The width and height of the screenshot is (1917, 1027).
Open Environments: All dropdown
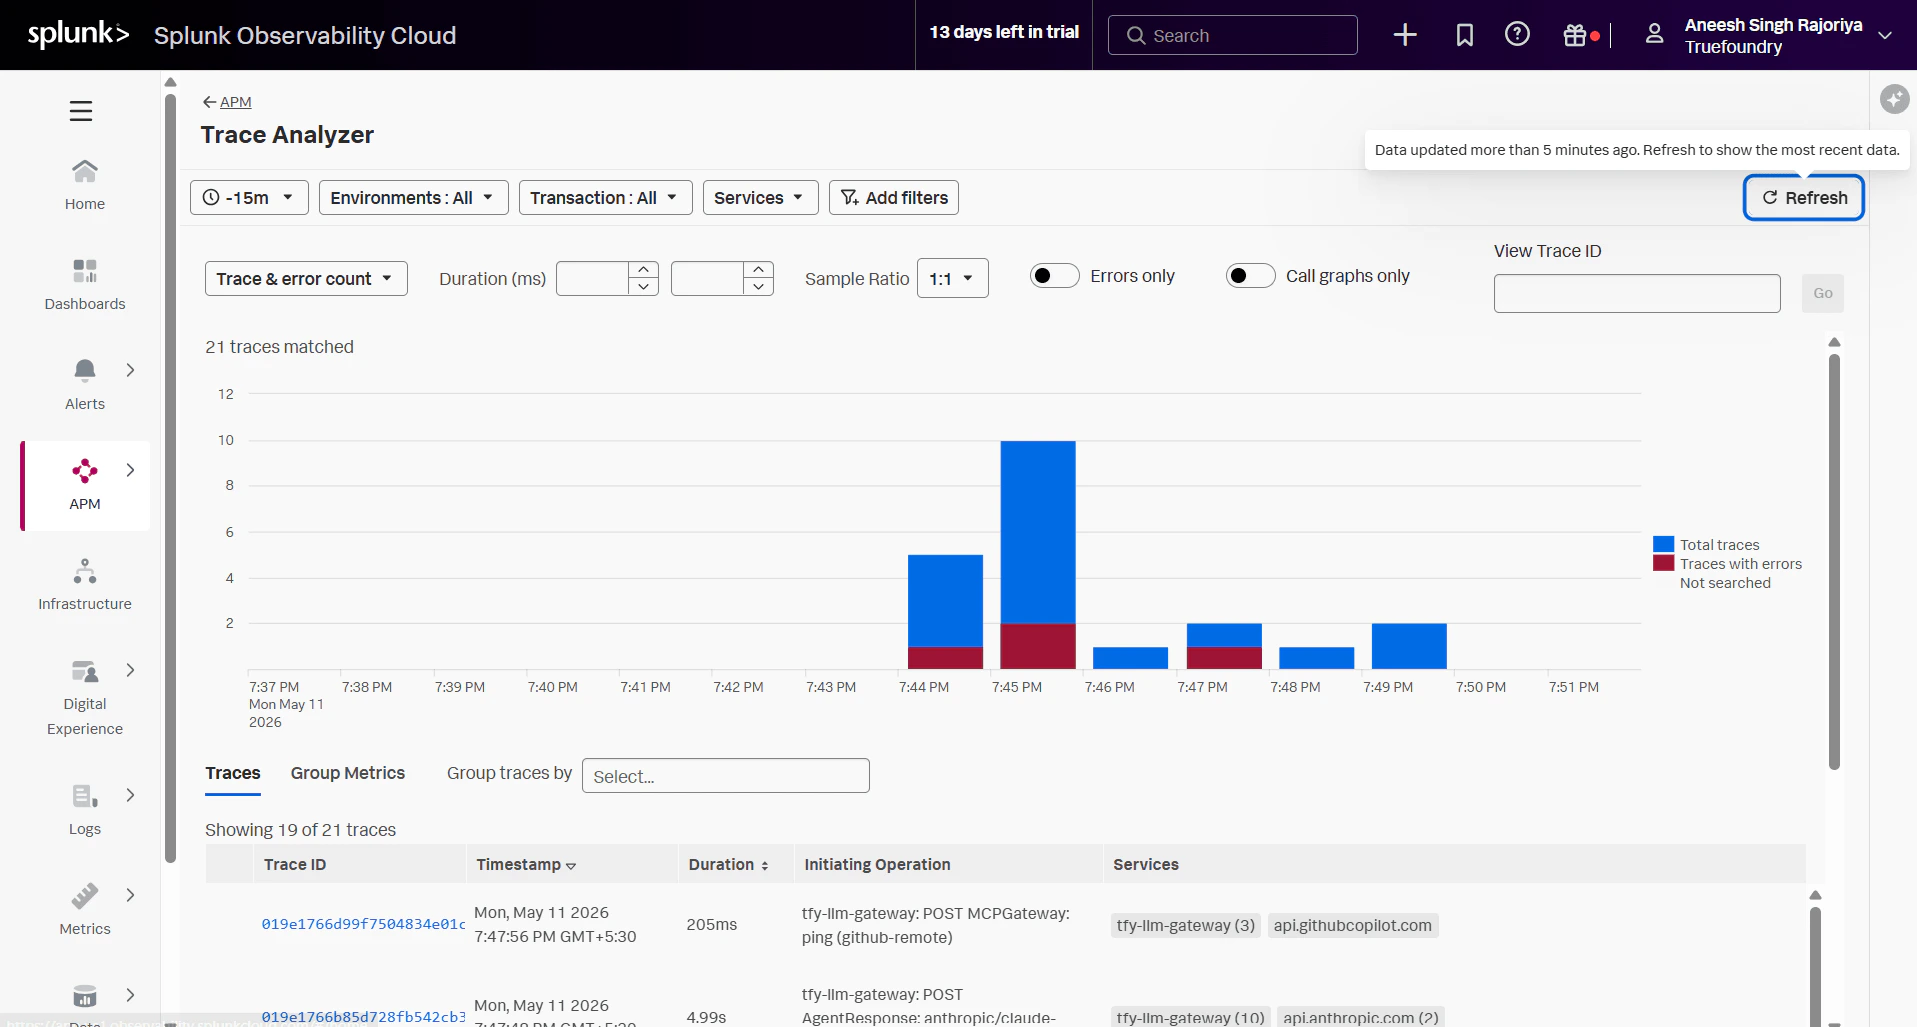coord(413,198)
